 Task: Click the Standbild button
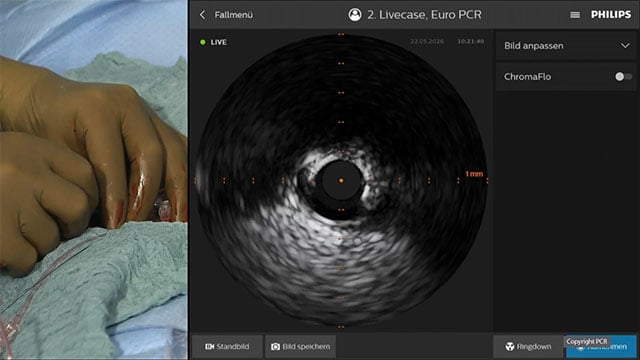tap(227, 347)
